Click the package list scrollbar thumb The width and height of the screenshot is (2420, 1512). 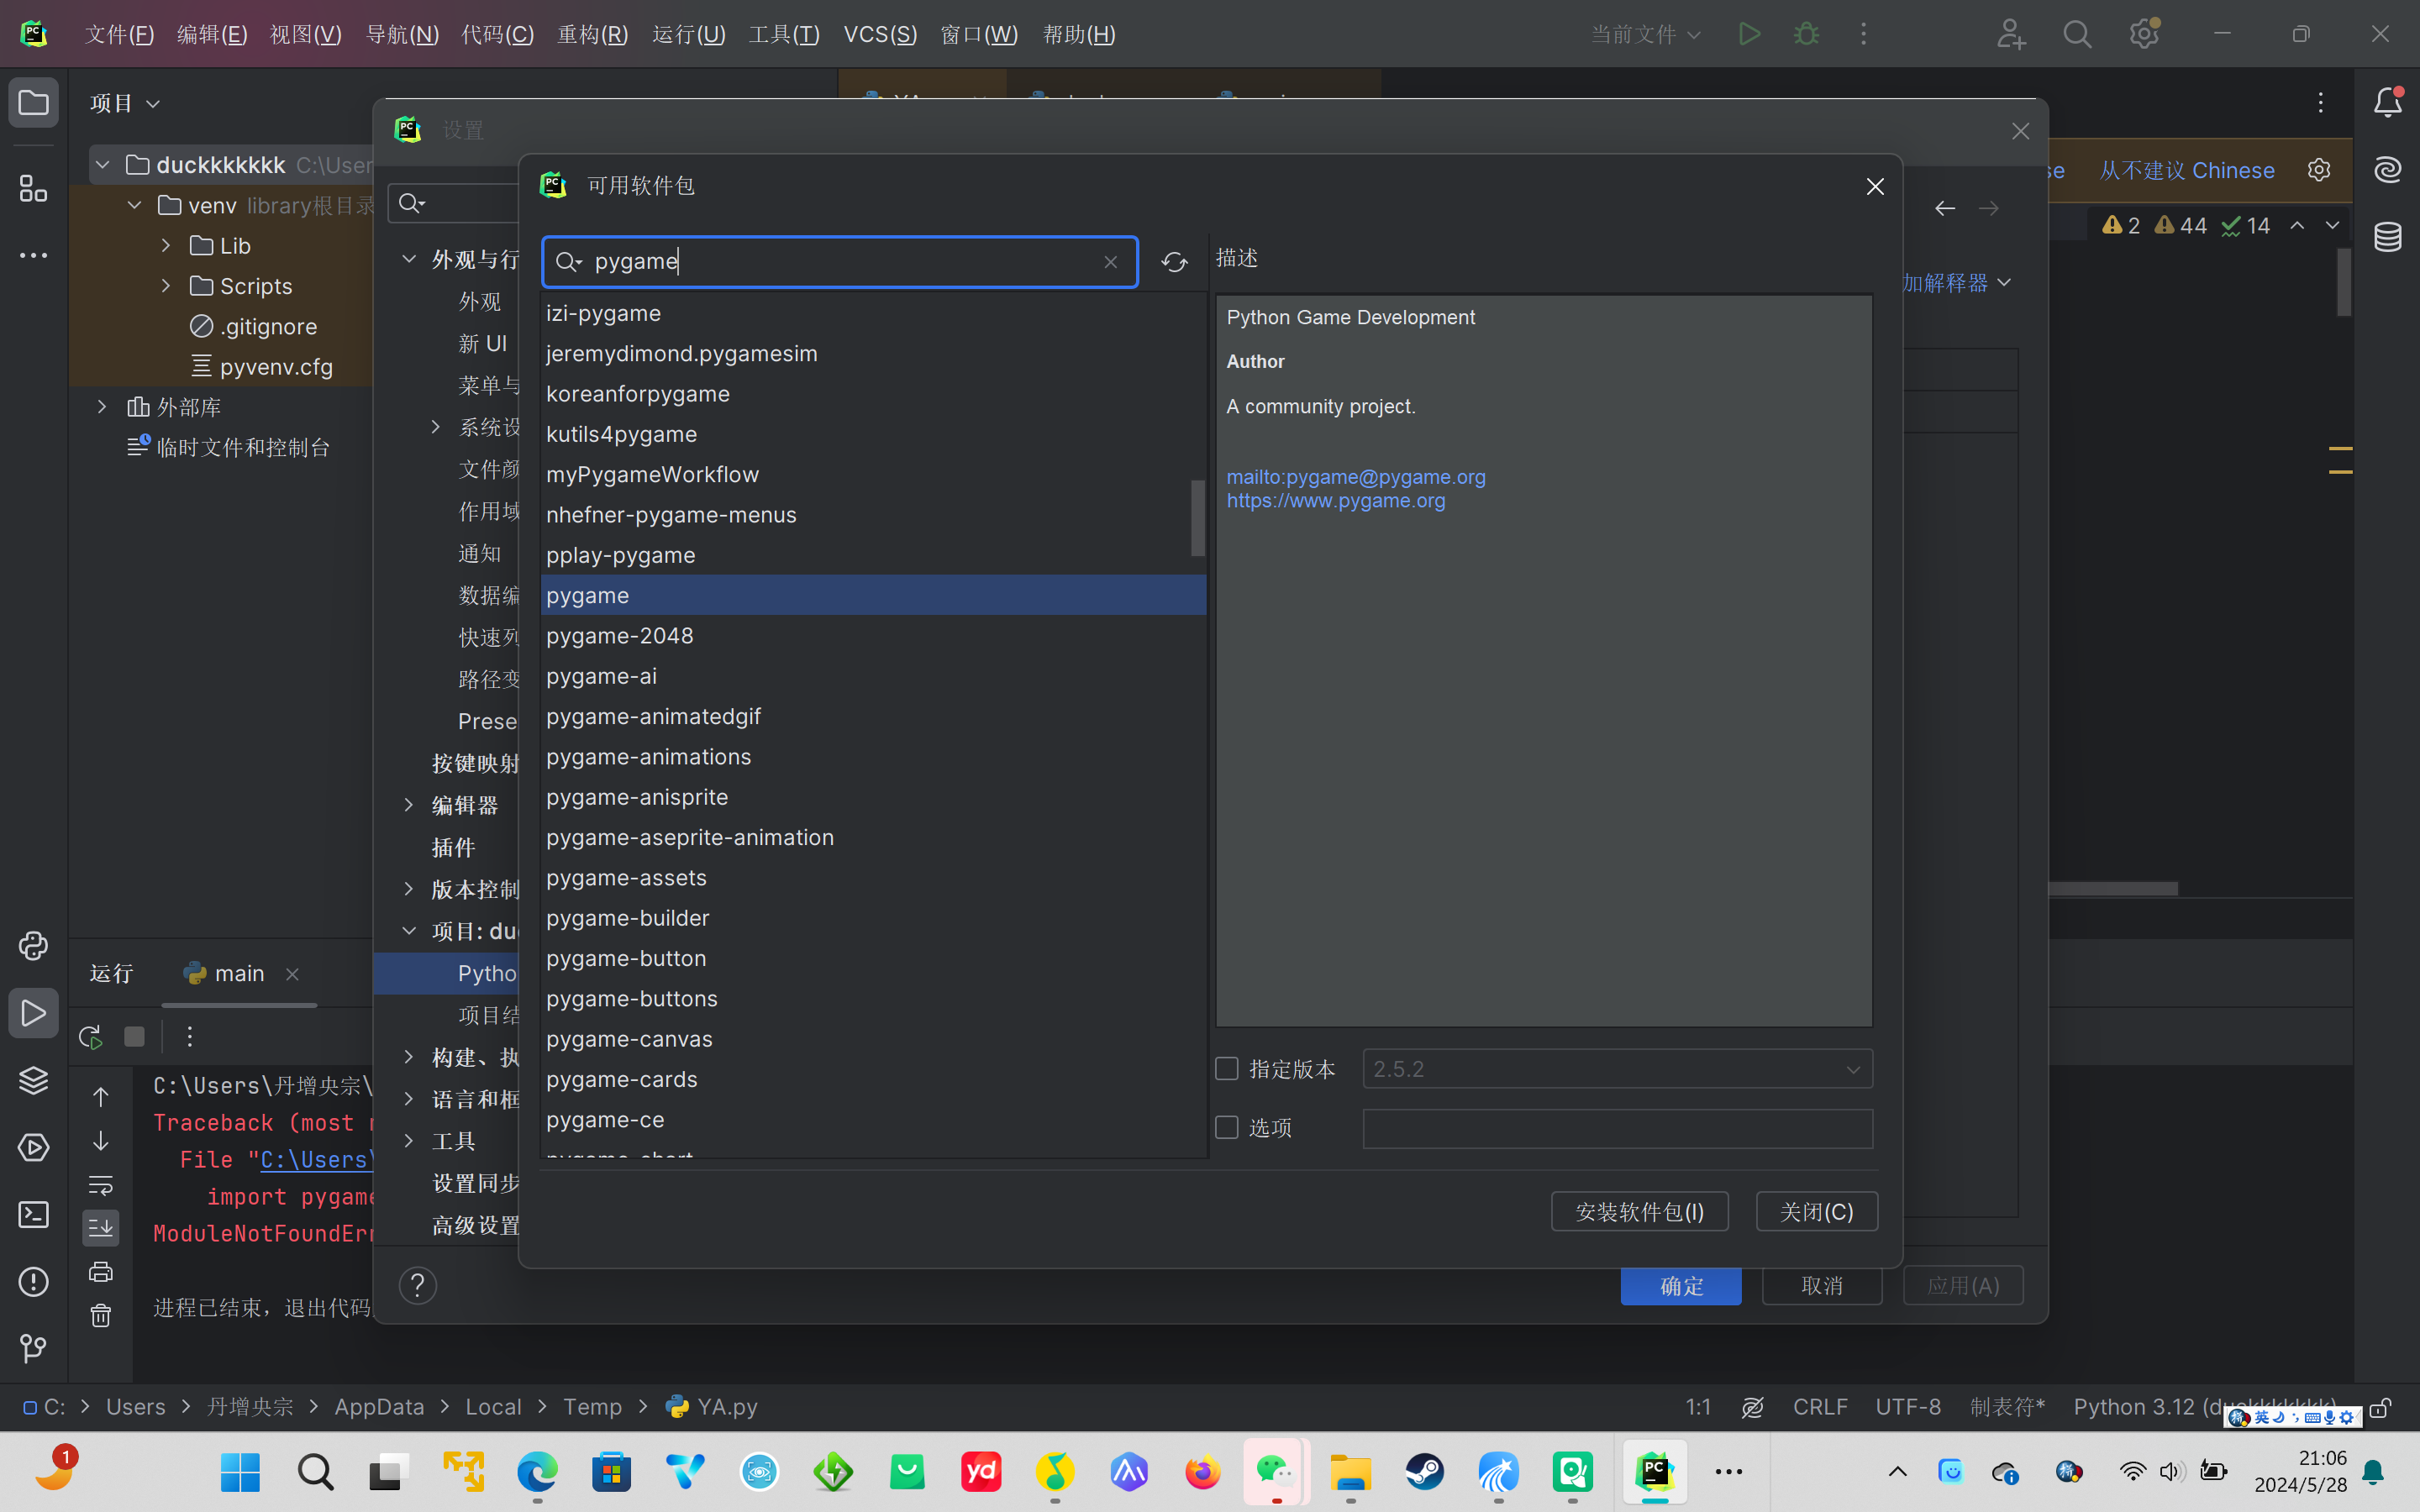click(x=1197, y=517)
